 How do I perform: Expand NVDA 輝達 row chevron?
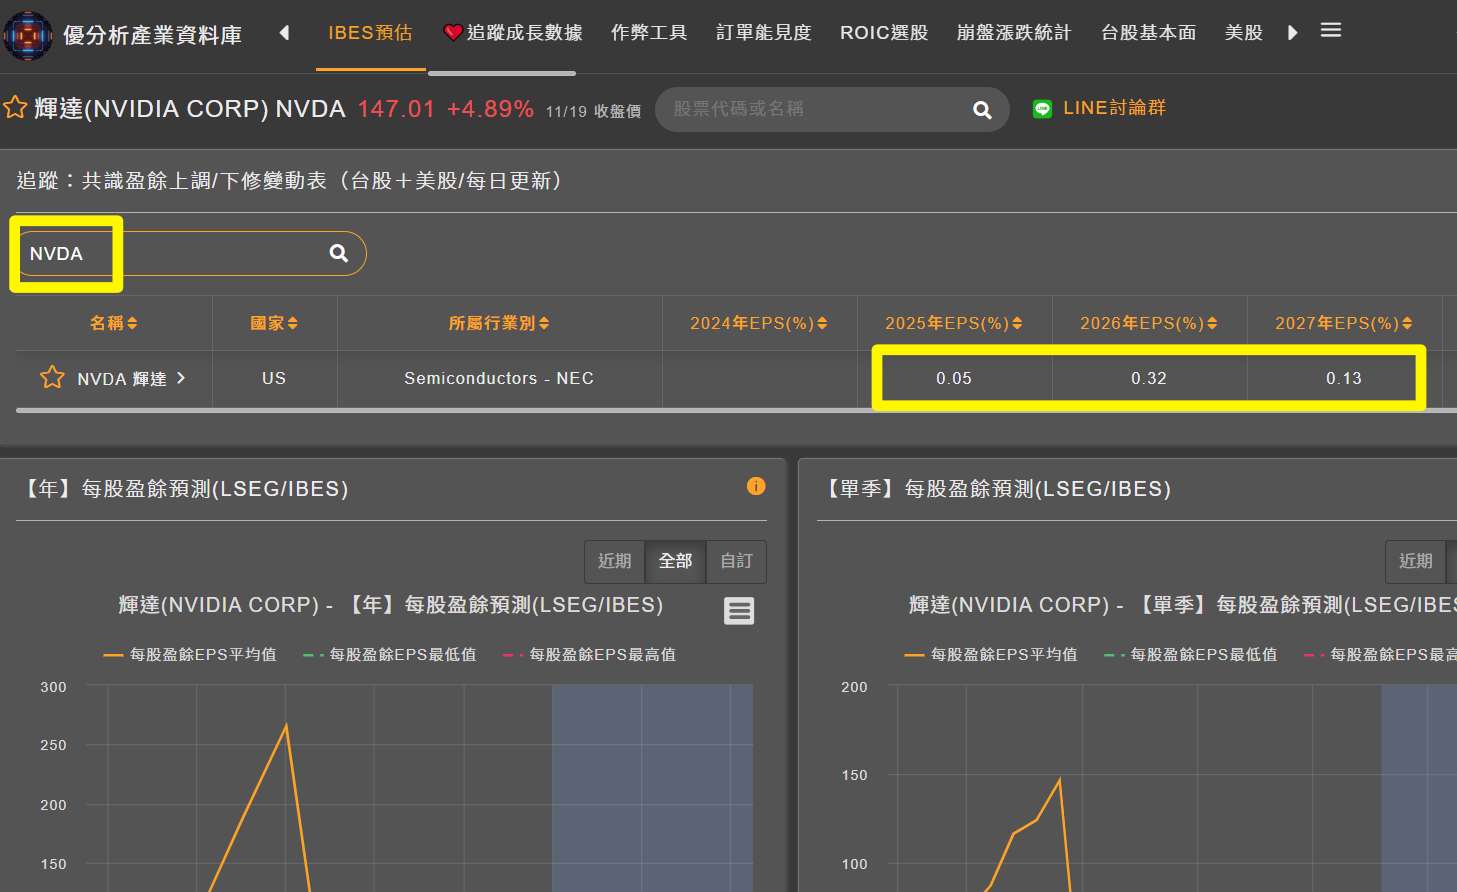pyautogui.click(x=181, y=378)
